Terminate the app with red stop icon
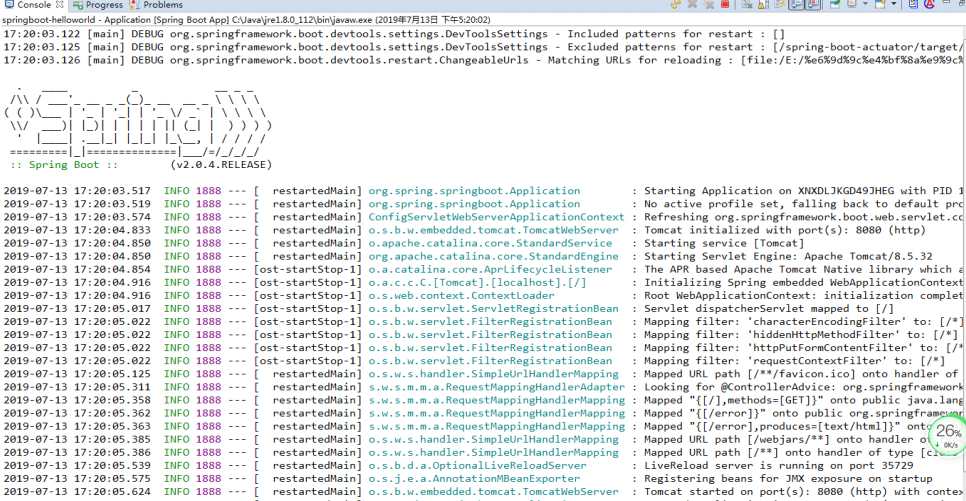966x501 pixels. pos(725,4)
